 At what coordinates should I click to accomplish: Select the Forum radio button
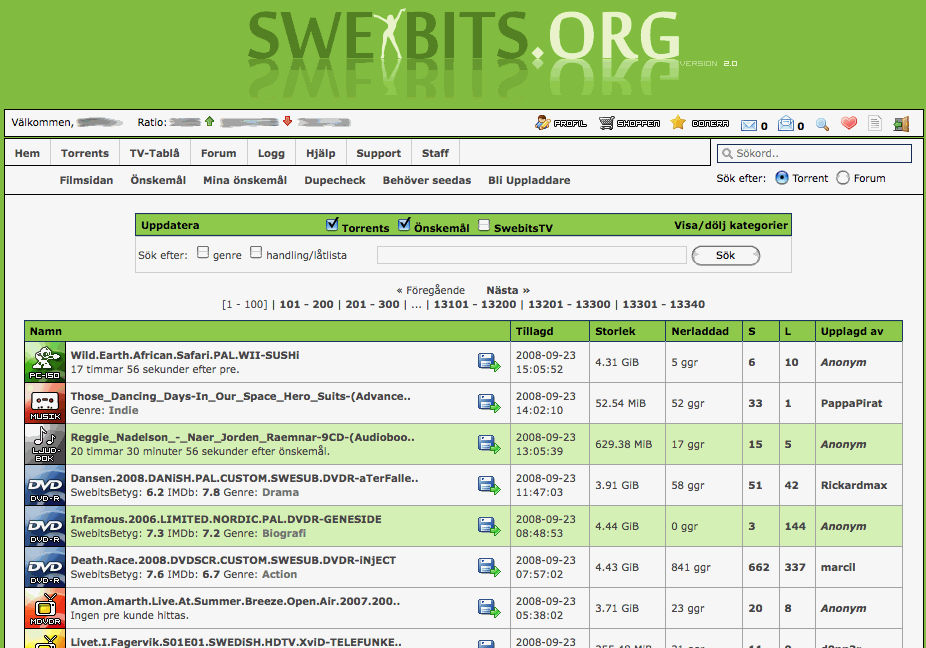click(843, 178)
